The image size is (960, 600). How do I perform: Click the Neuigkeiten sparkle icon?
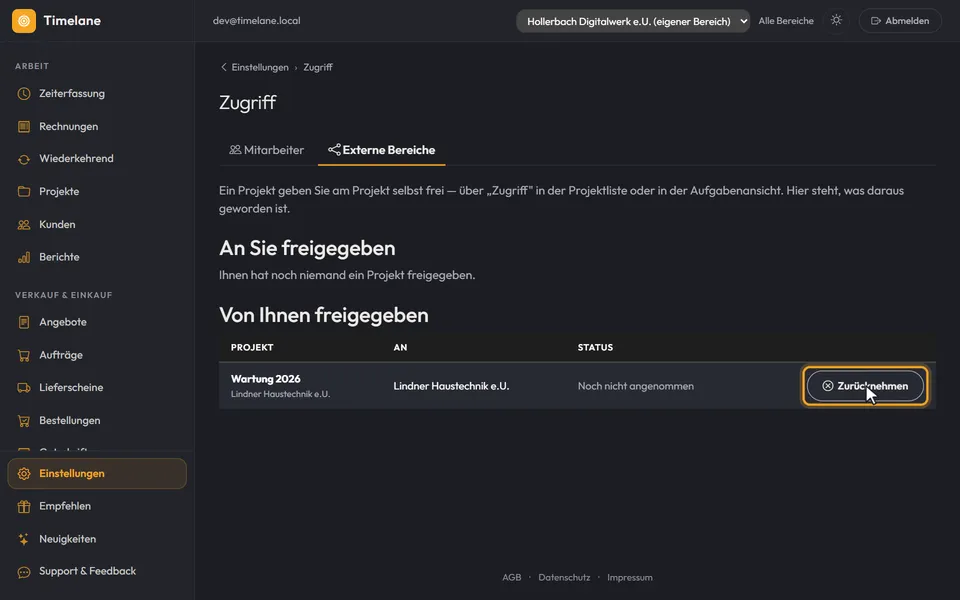(24, 539)
